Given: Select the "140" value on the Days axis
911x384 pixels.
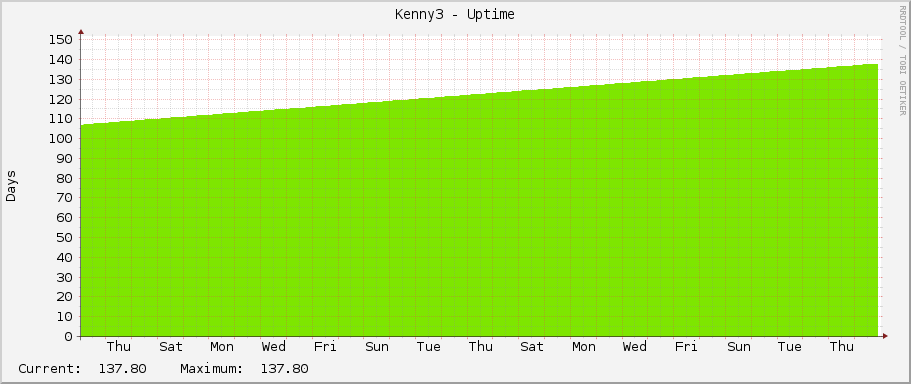Looking at the screenshot, I should coord(61,59).
